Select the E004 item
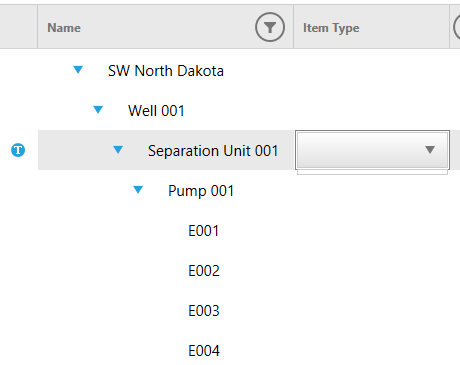Image resolution: width=460 pixels, height=365 pixels. click(x=204, y=351)
